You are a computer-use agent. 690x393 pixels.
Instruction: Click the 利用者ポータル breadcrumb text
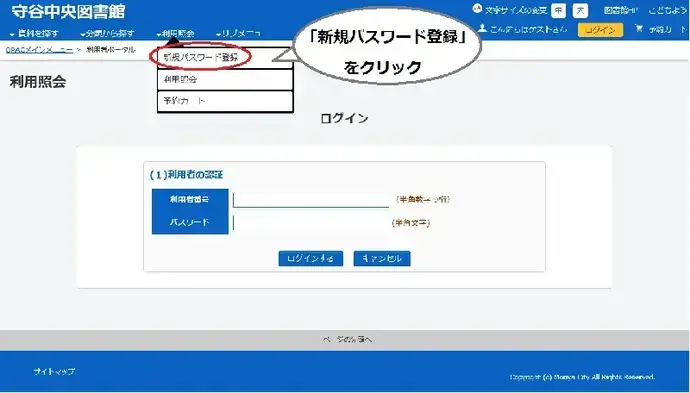[x=110, y=50]
